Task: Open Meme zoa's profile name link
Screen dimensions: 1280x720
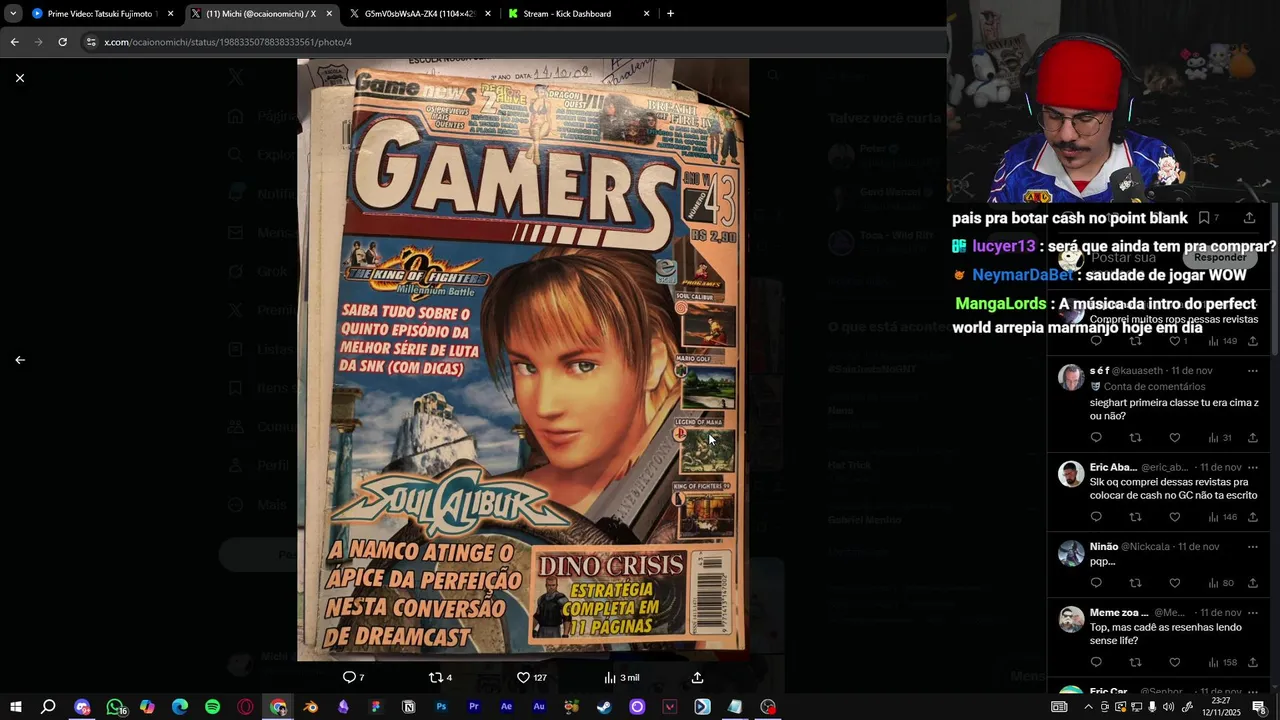Action: pyautogui.click(x=1119, y=612)
